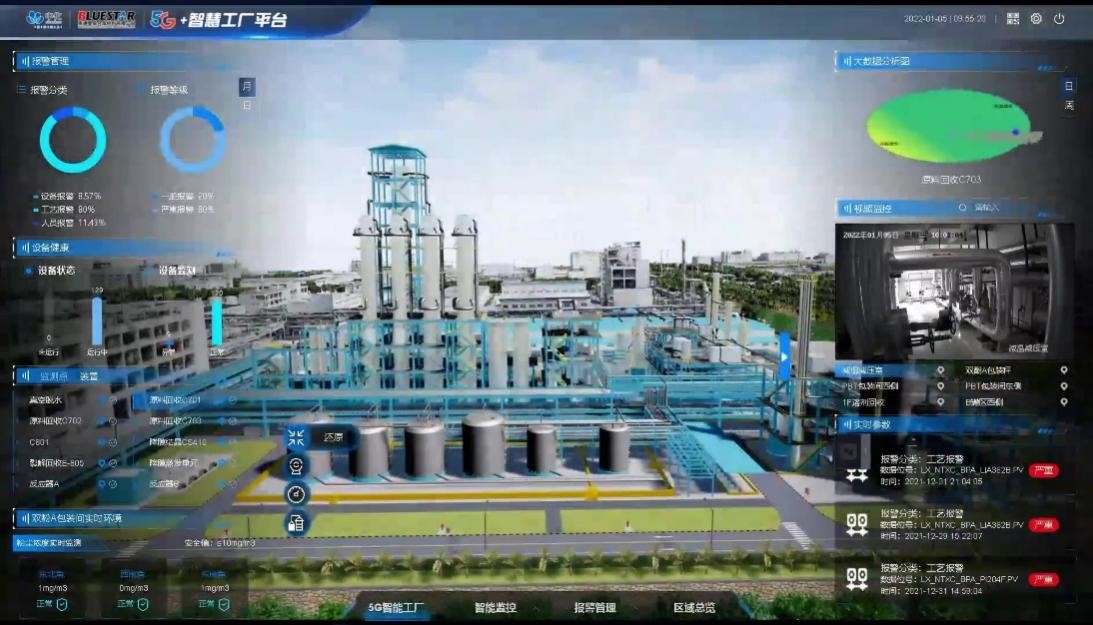
Task: Toggle check circle for 反应器A
Action: [113, 484]
